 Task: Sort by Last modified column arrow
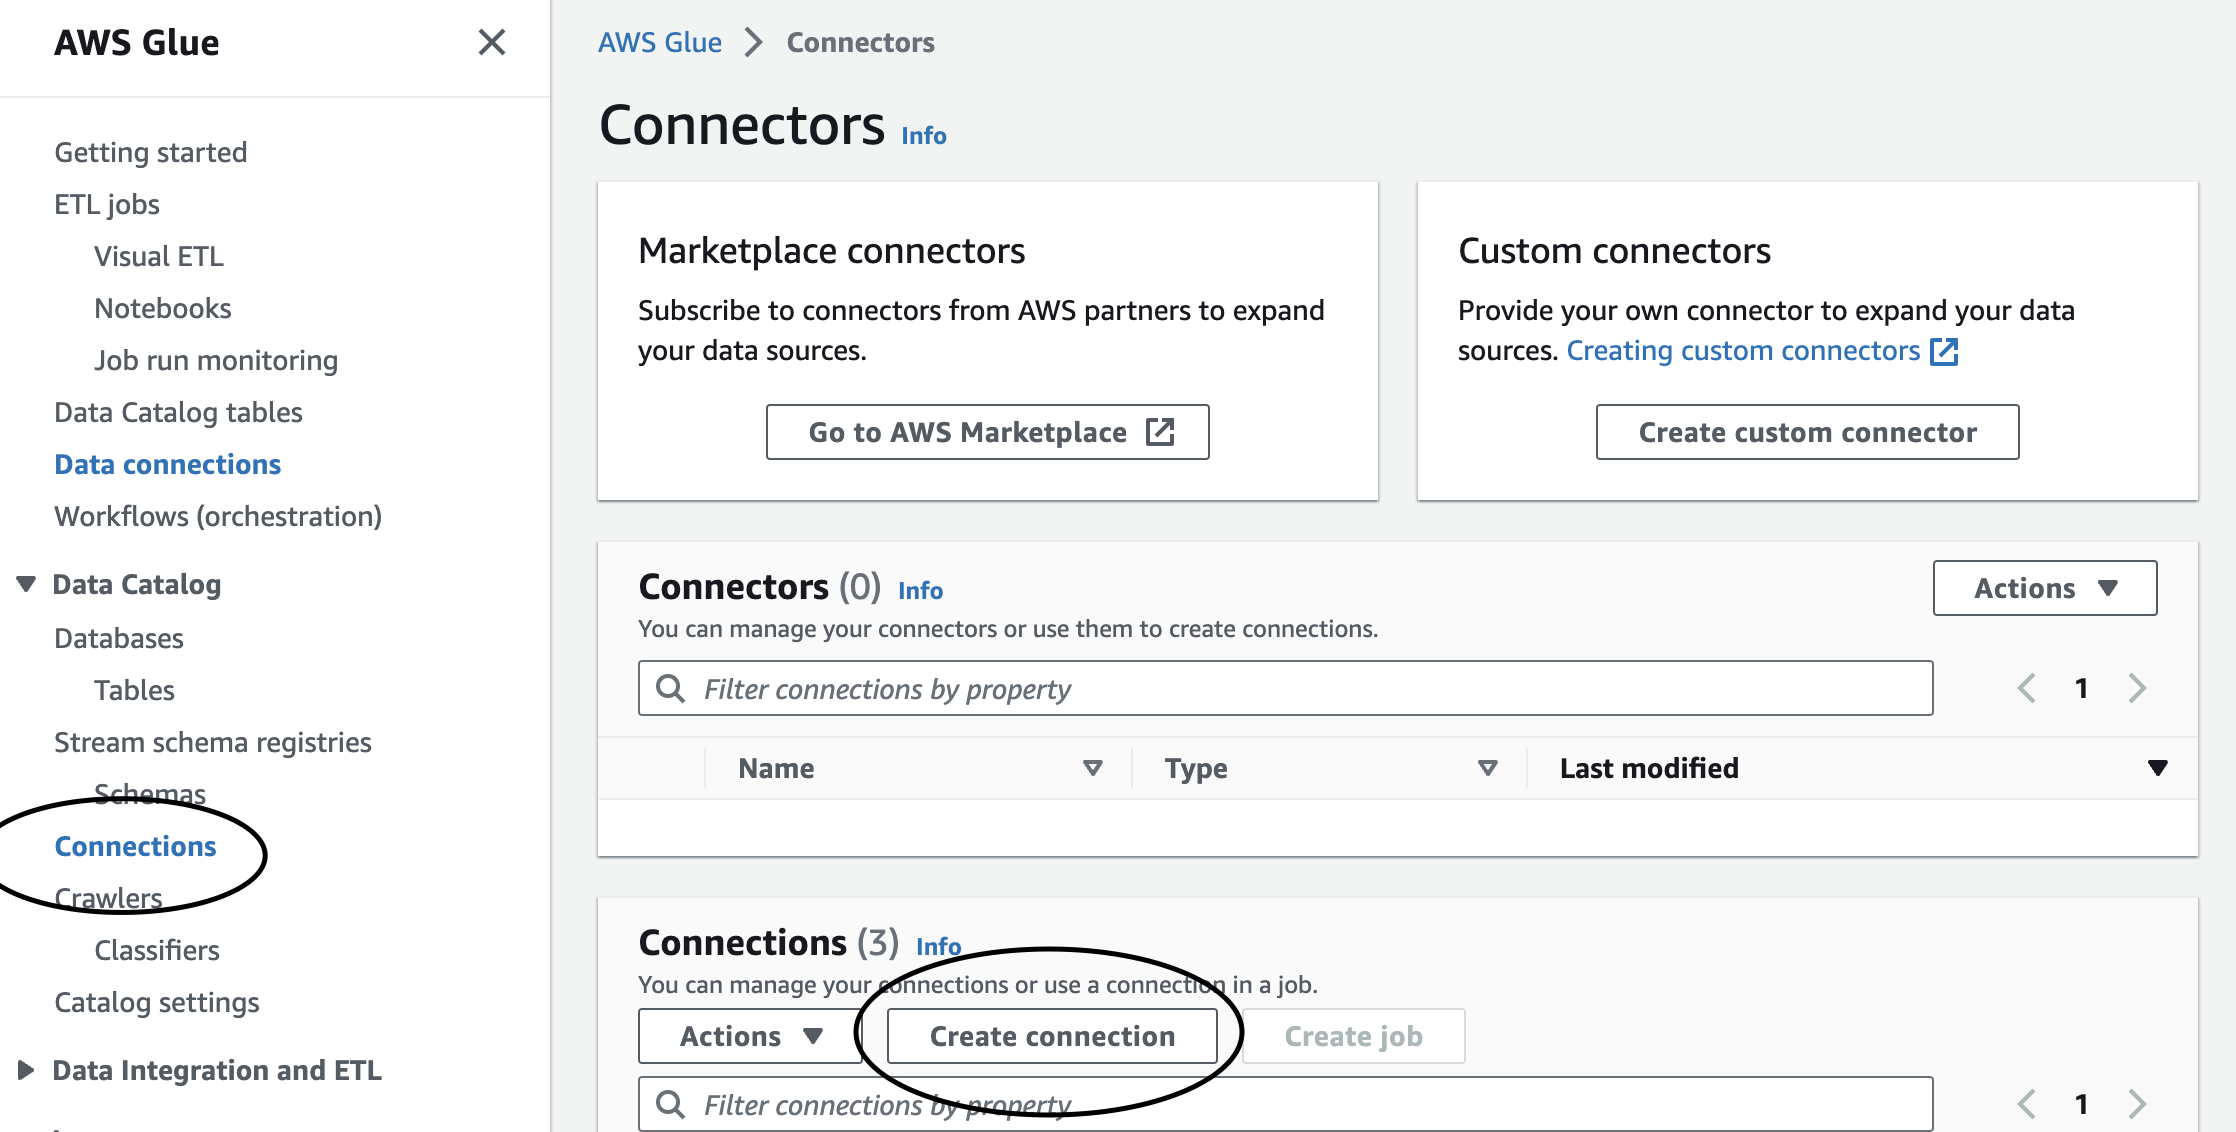coord(2157,768)
